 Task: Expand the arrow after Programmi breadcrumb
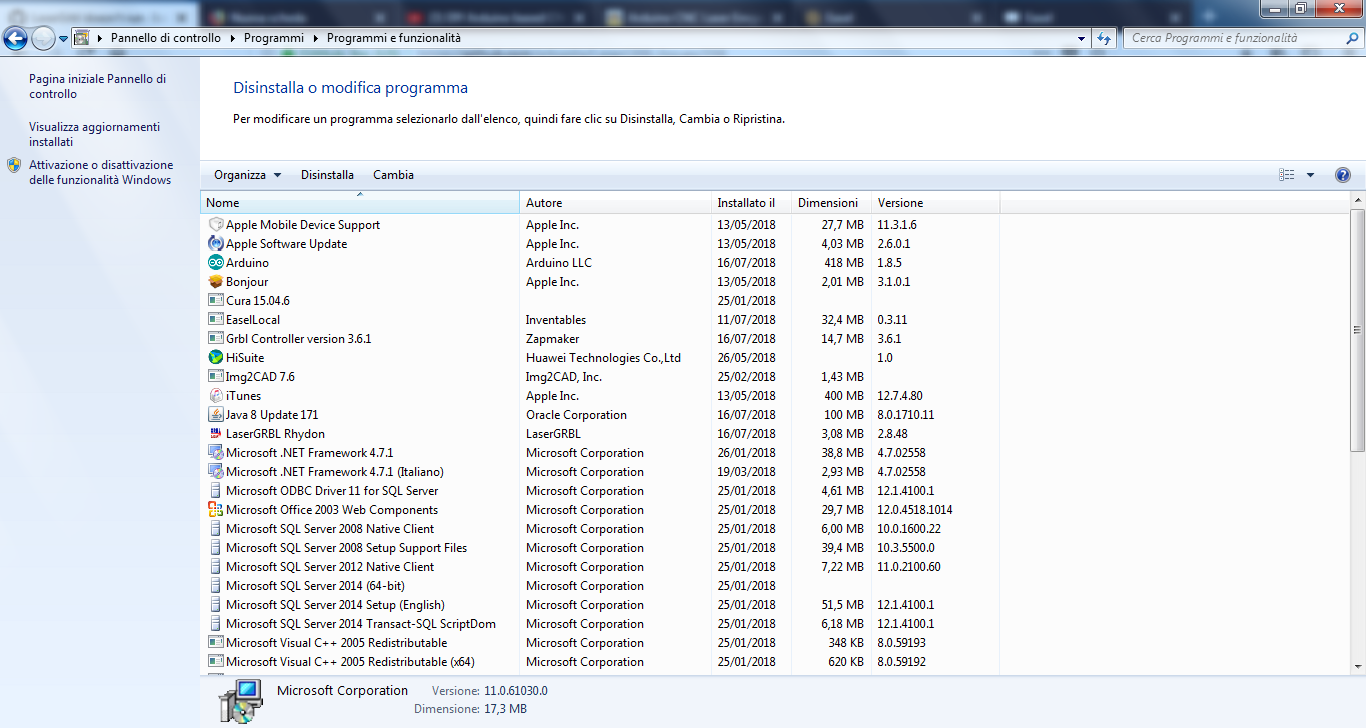[315, 38]
